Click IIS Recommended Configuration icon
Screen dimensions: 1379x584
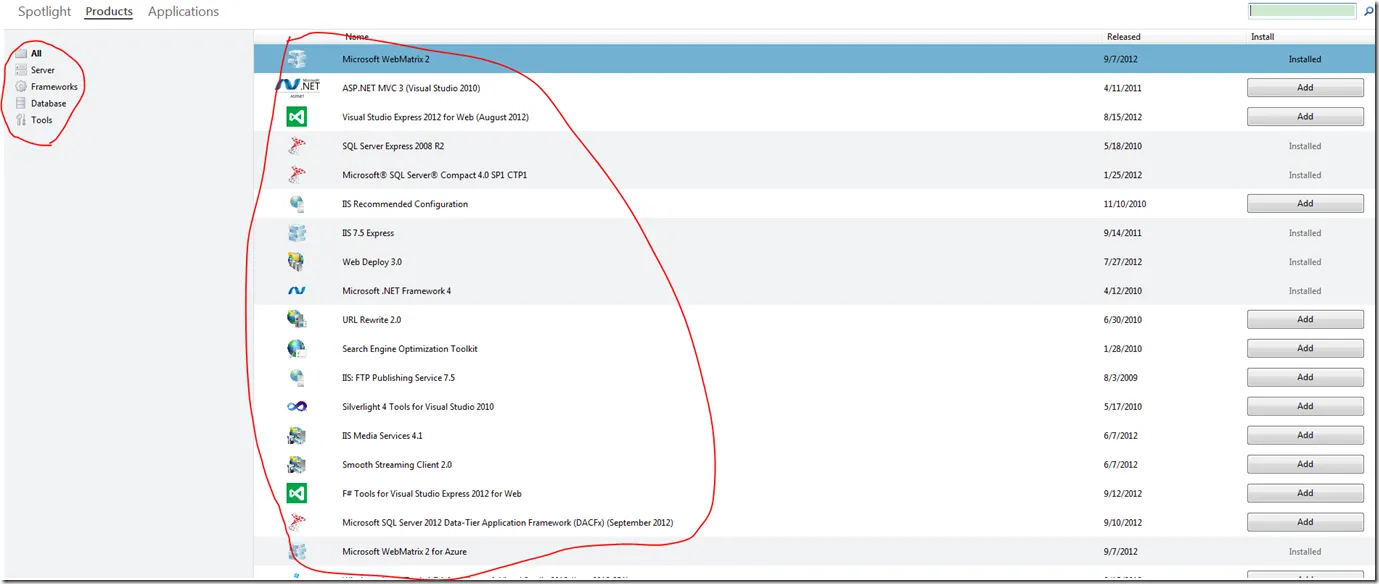pos(297,204)
